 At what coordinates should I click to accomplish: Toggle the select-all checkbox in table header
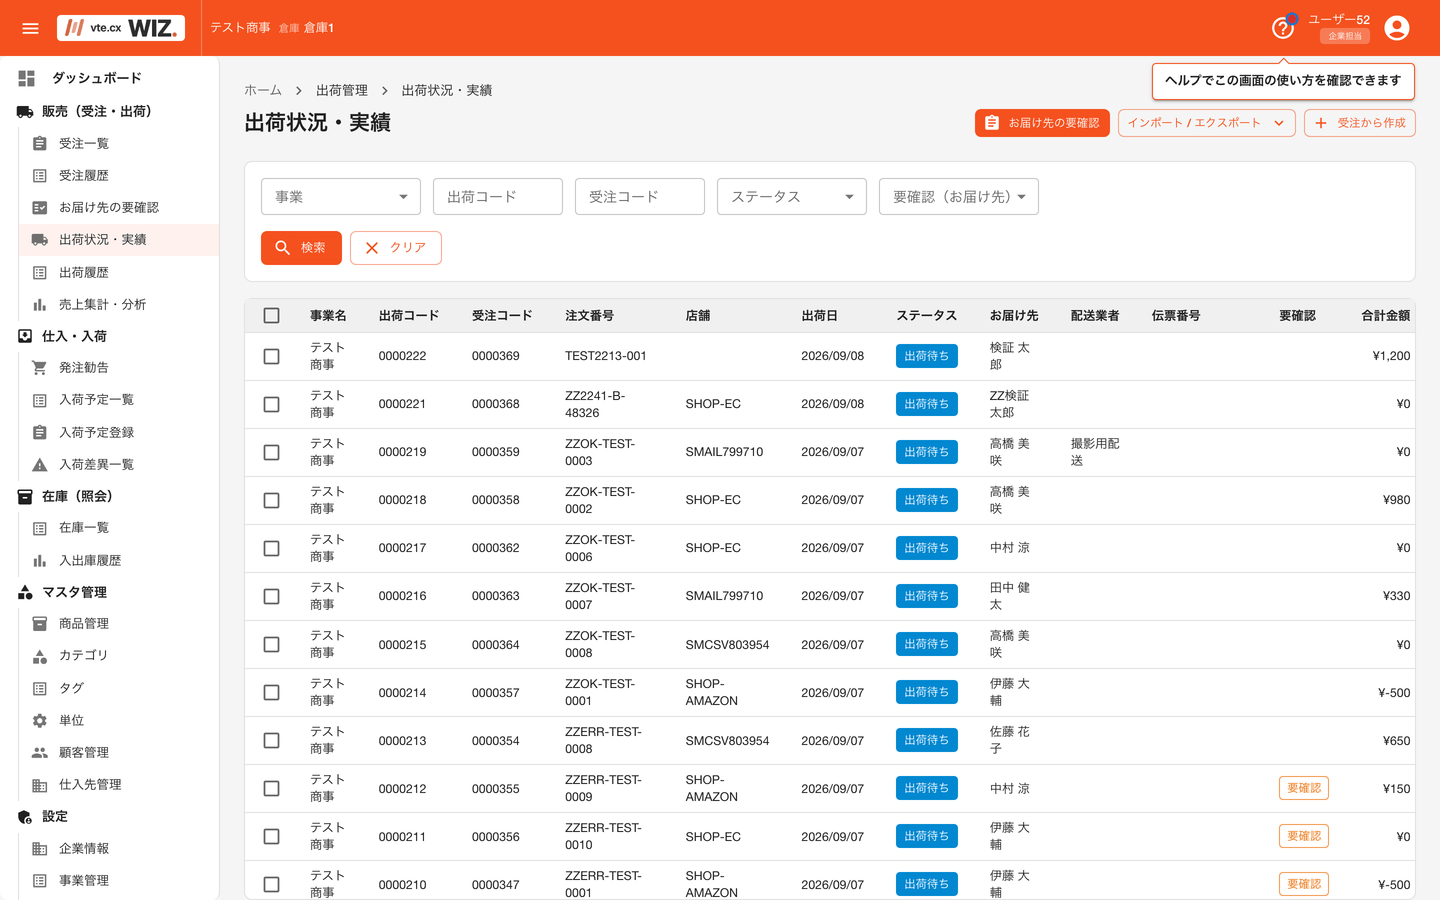tap(271, 315)
